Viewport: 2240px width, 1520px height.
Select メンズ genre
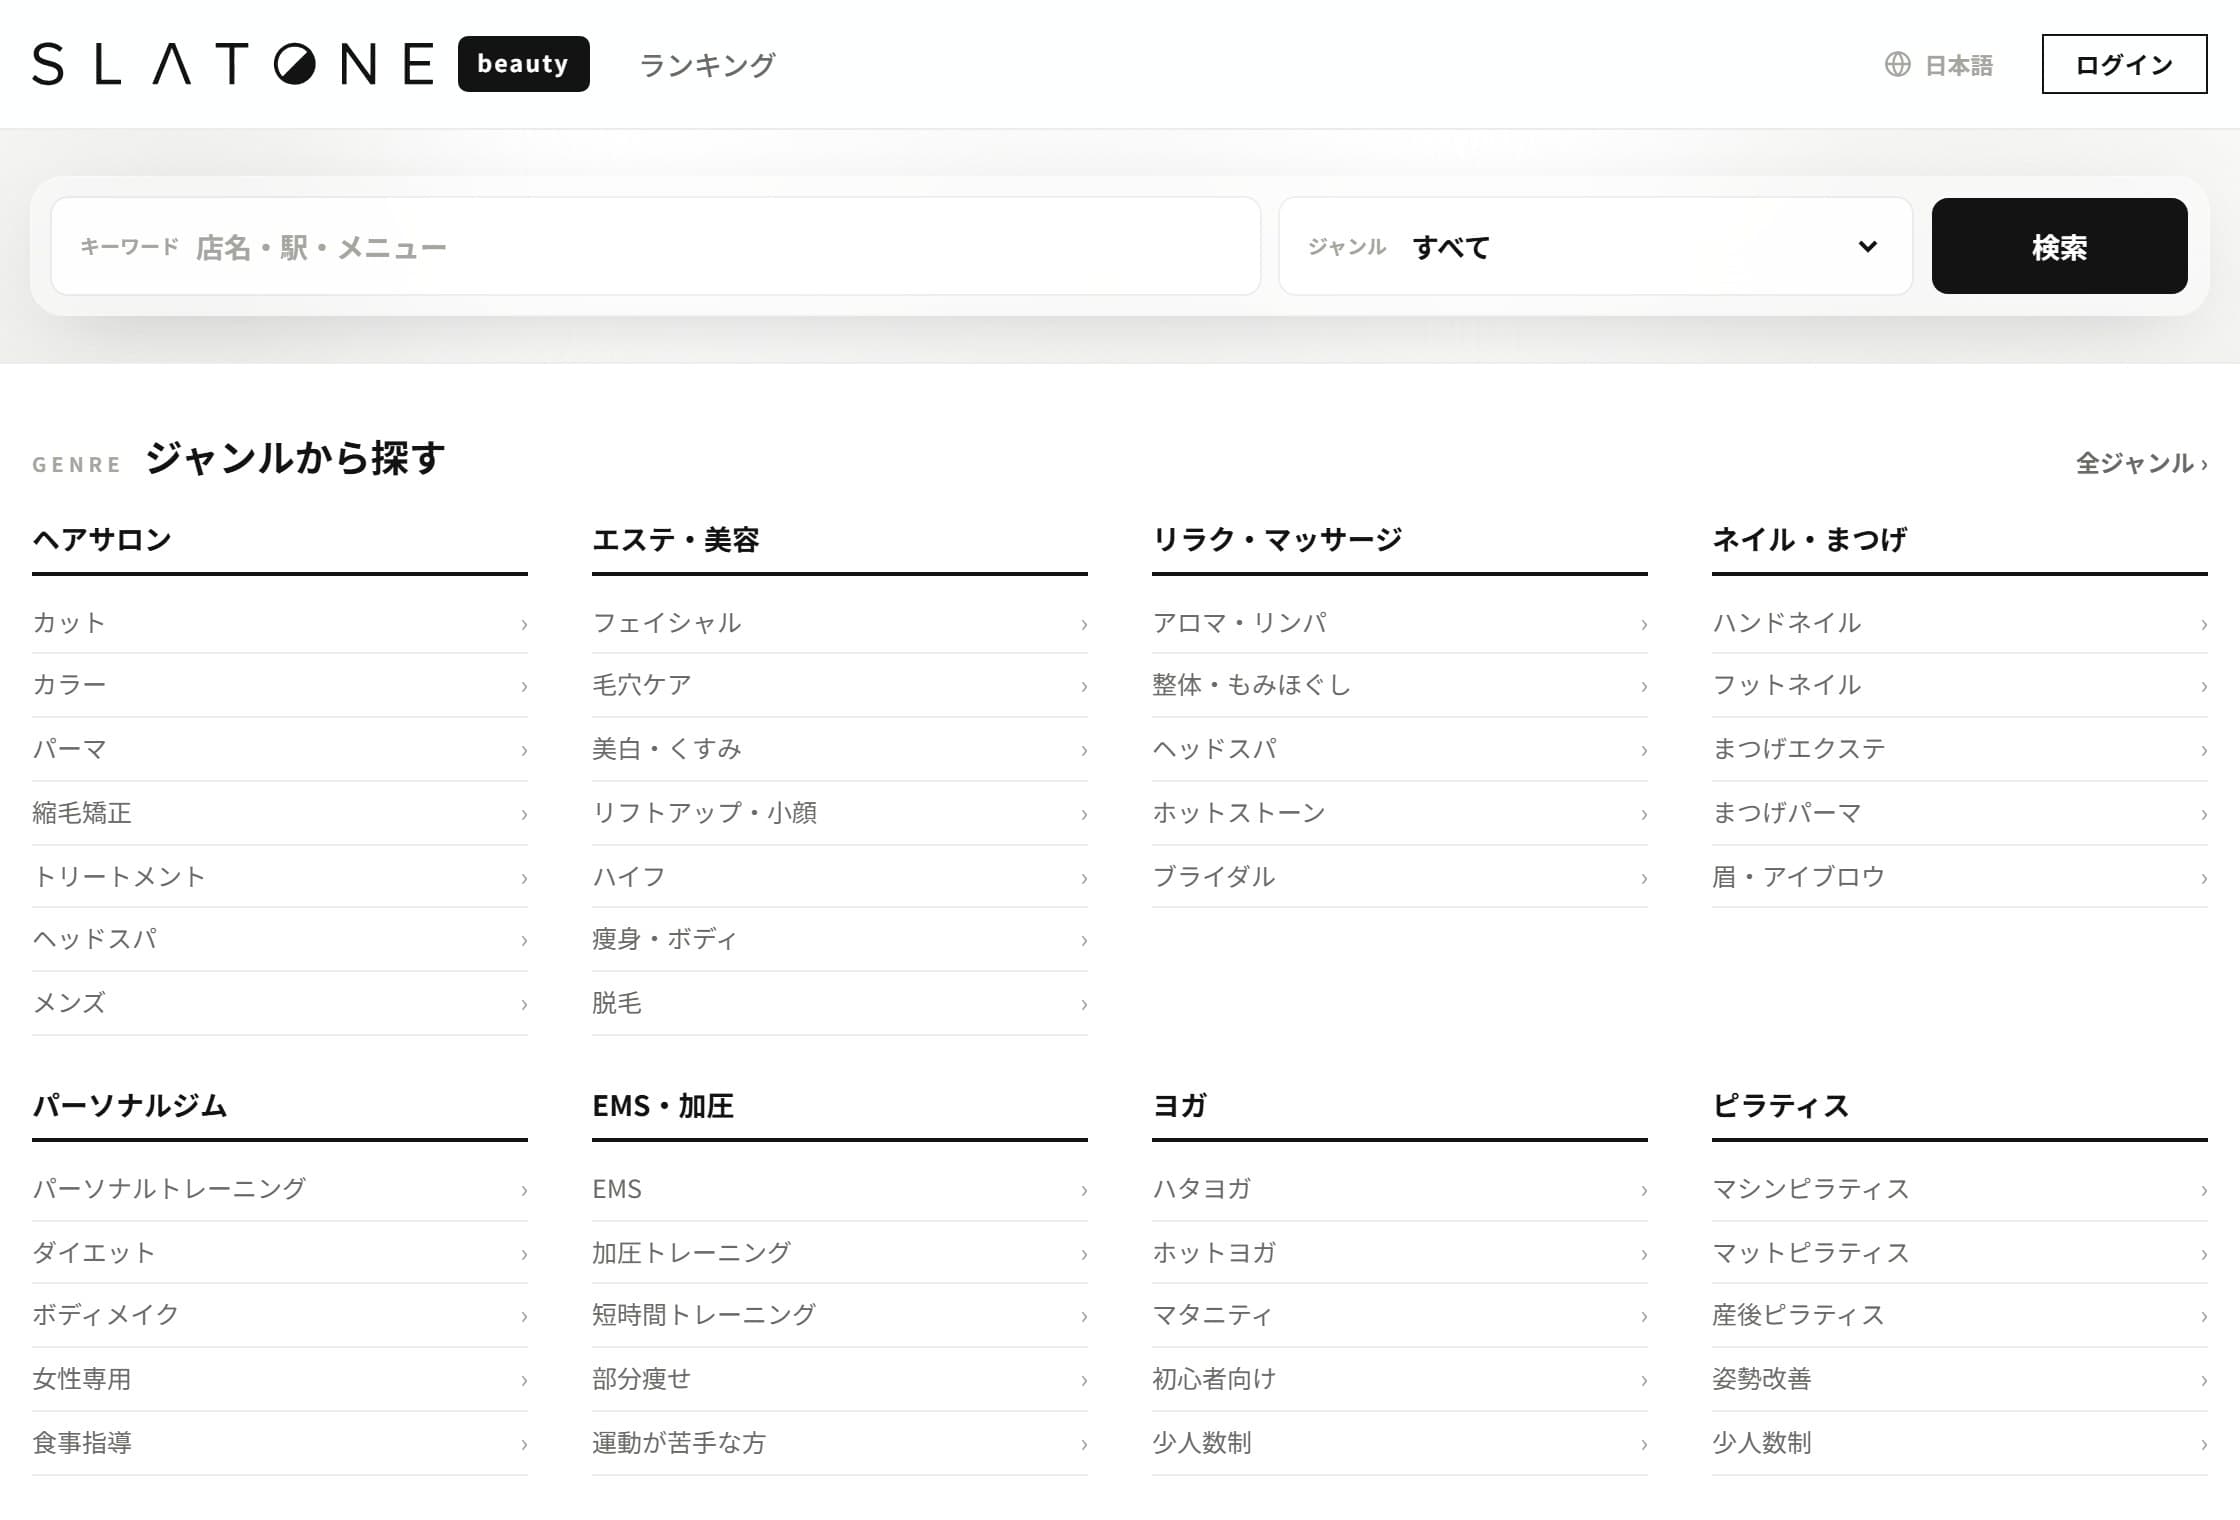click(280, 1003)
